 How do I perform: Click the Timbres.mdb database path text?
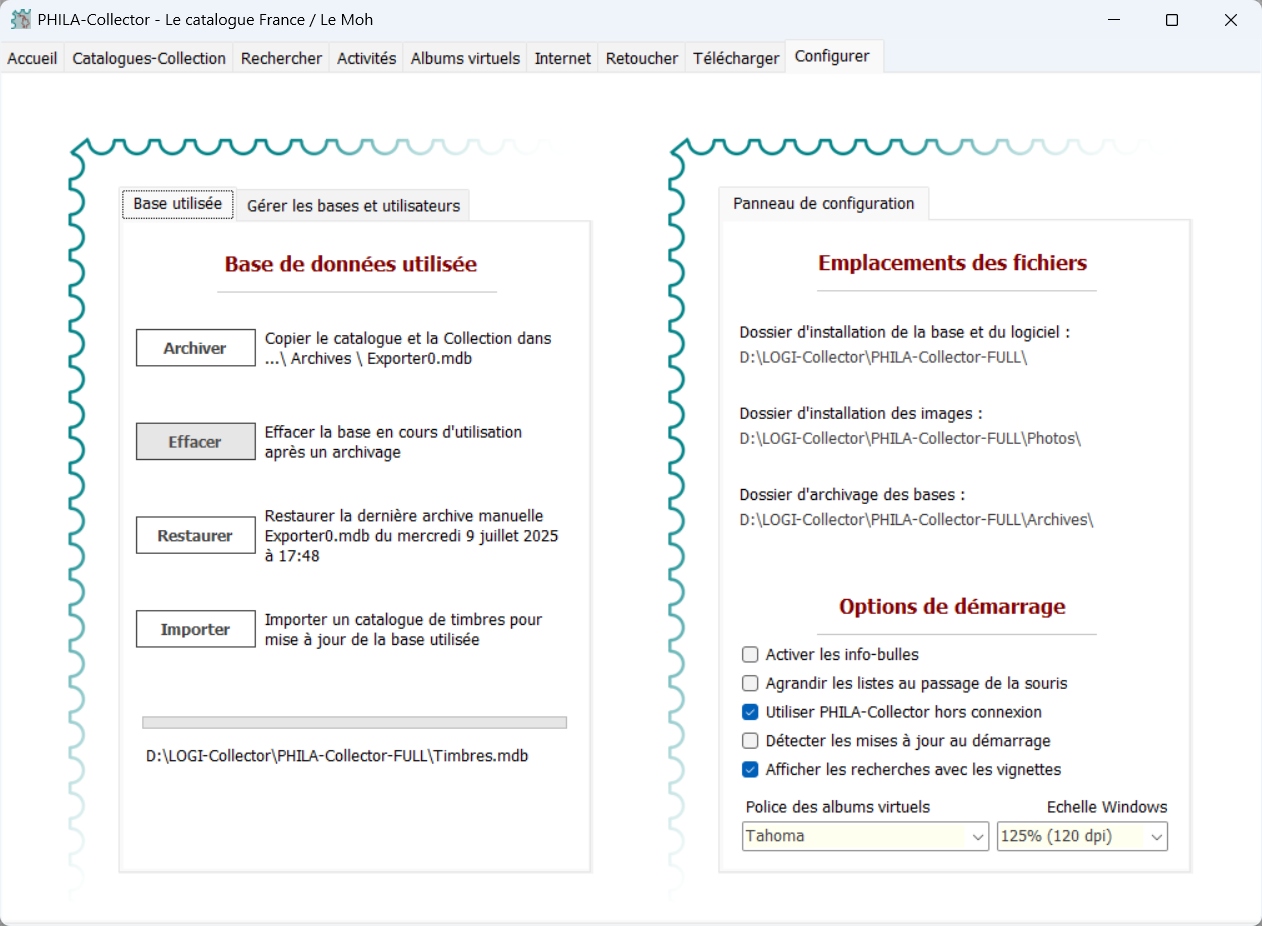[337, 756]
